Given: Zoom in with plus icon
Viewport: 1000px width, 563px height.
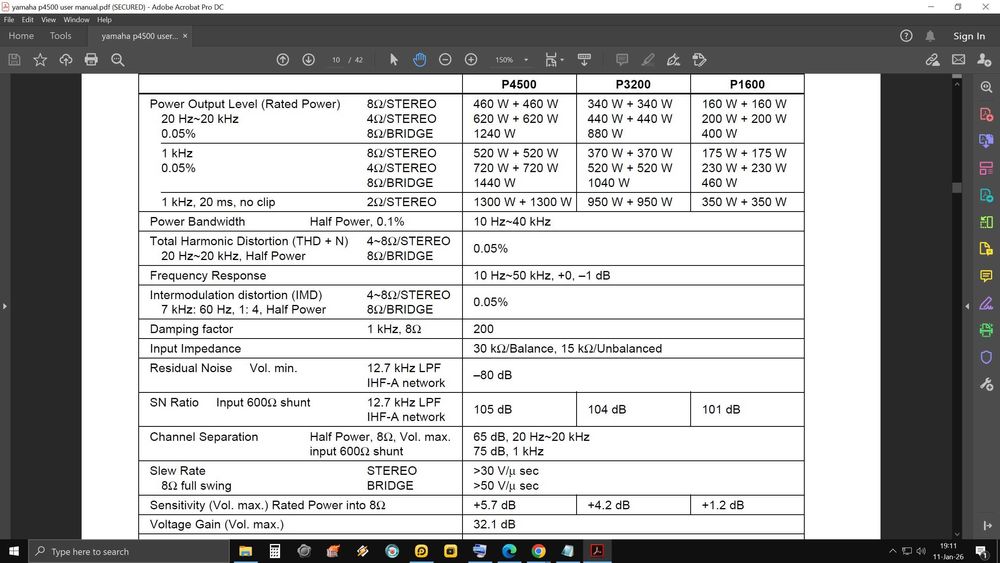Looking at the screenshot, I should [471, 60].
